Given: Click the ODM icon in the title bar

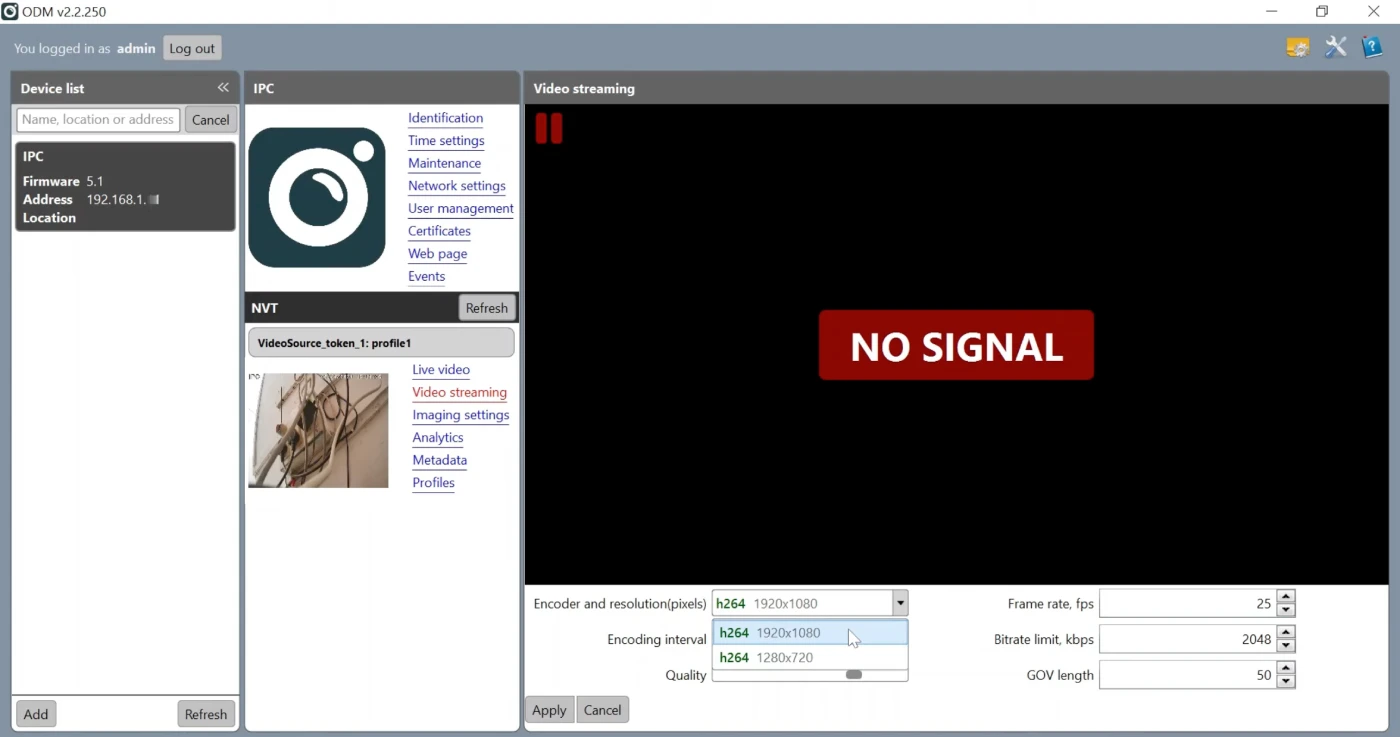Looking at the screenshot, I should 11,11.
